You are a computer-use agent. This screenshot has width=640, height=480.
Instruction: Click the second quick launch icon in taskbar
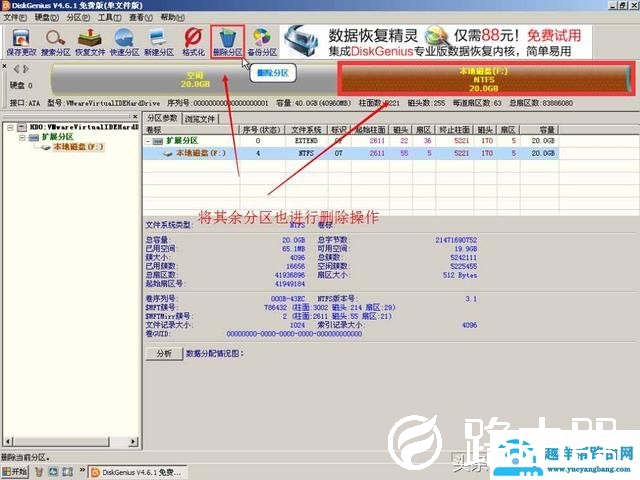53,472
